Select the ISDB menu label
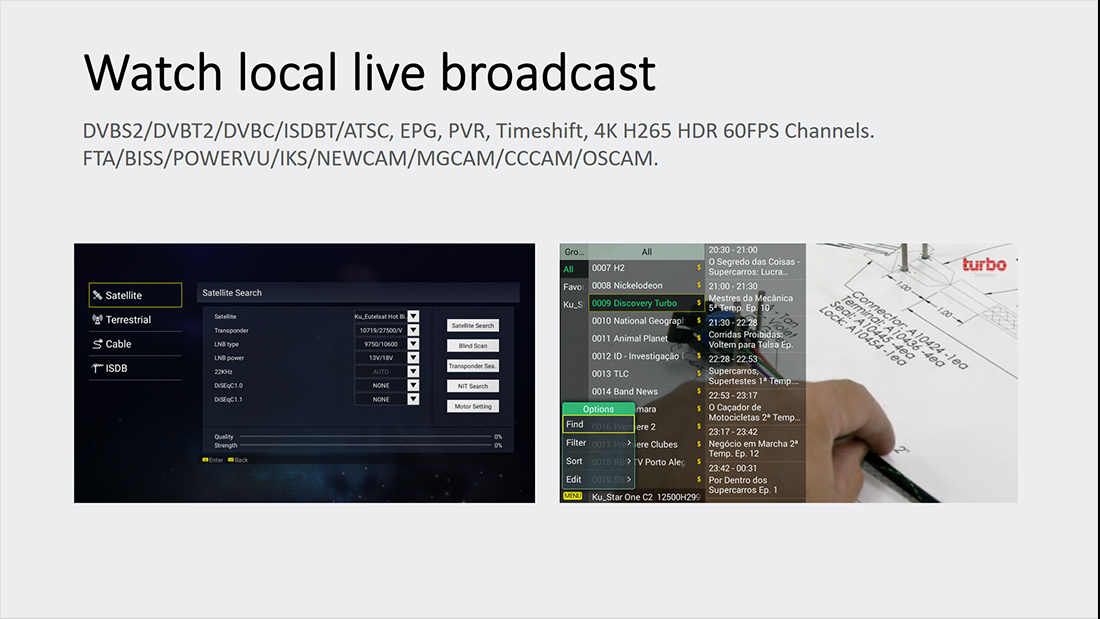Viewport: 1100px width, 619px height. pos(116,368)
